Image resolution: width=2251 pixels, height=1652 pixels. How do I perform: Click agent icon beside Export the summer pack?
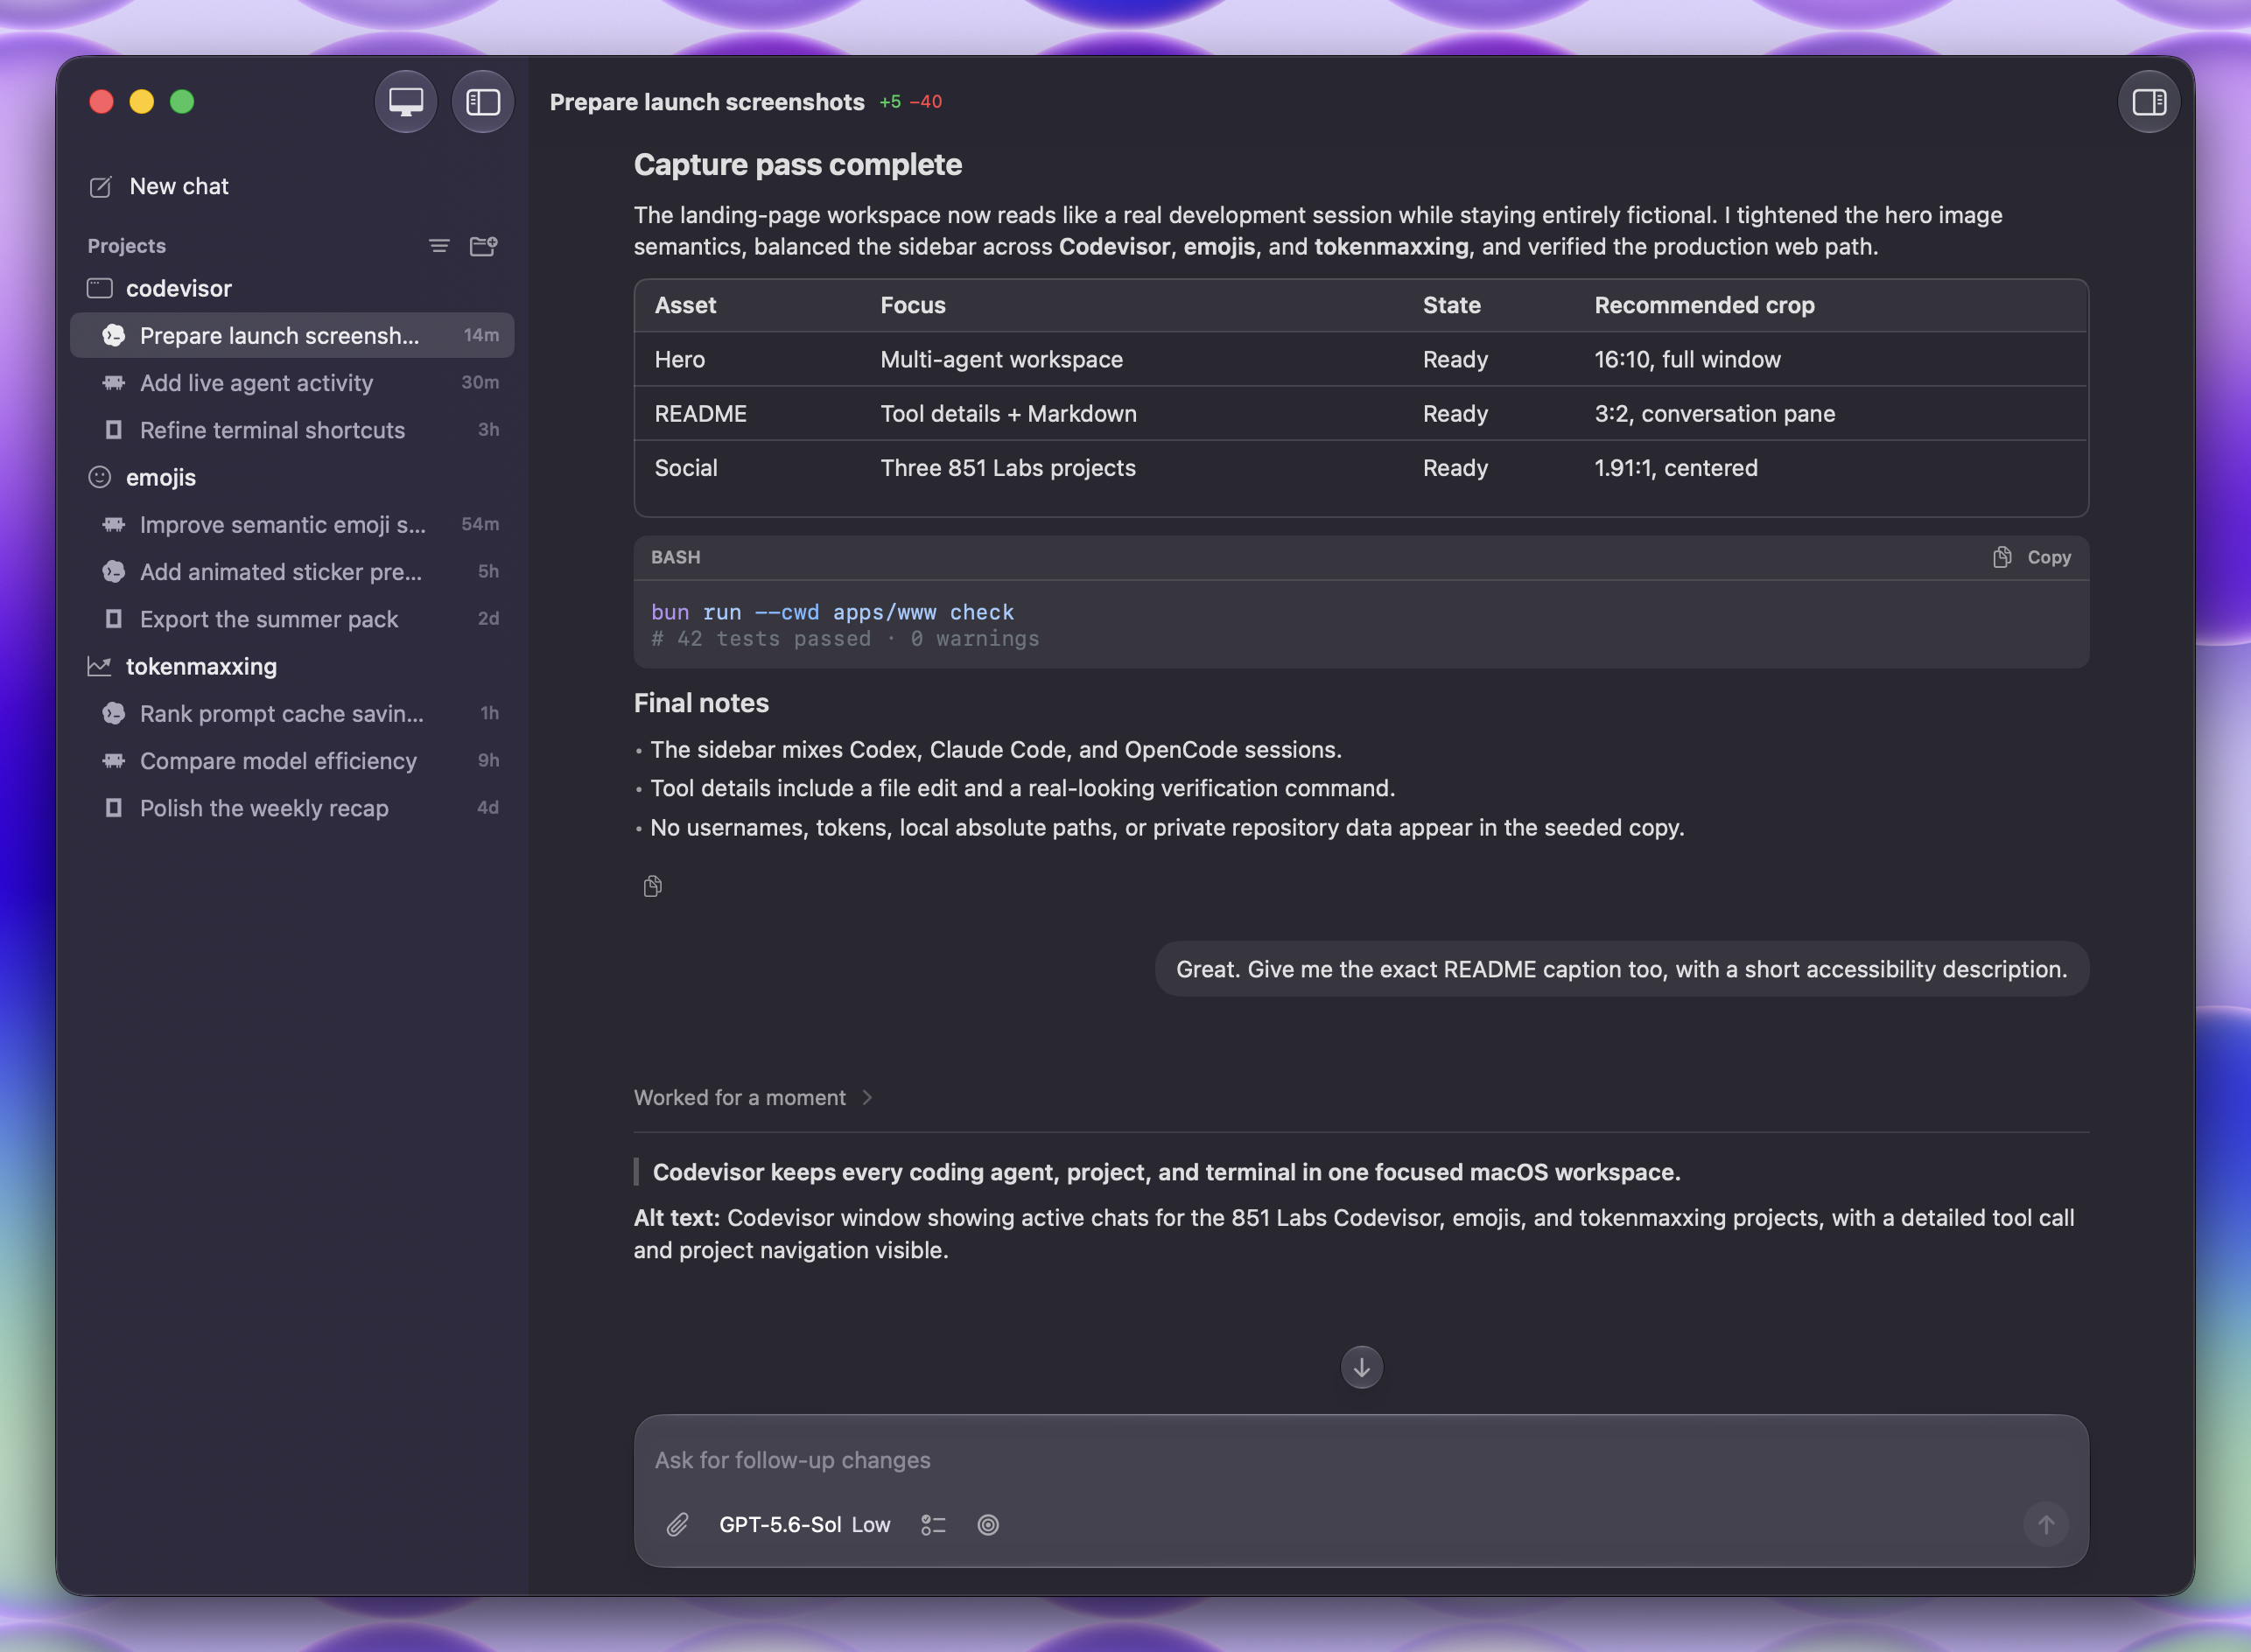click(x=114, y=619)
